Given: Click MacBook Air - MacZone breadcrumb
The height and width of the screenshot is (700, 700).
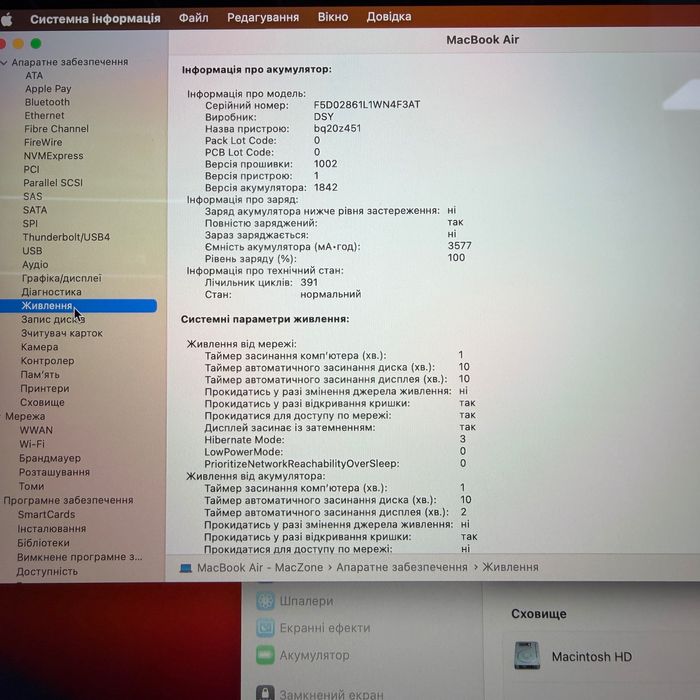Looking at the screenshot, I should [x=260, y=567].
